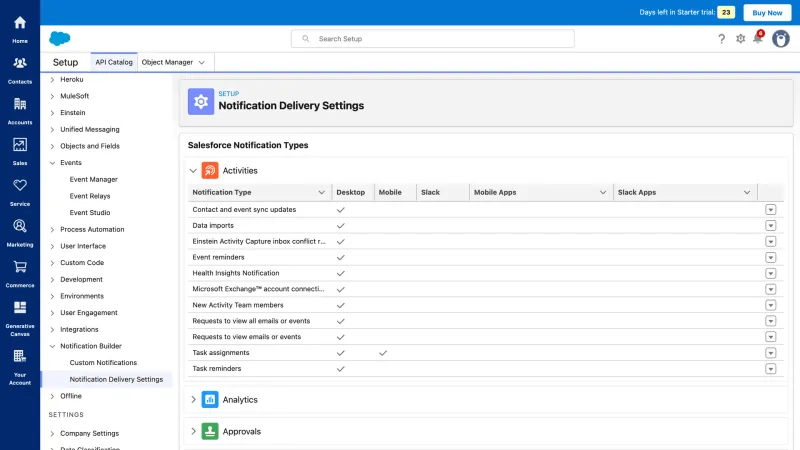Viewport: 800px width, 450px height.
Task: Click the Analytics category icon
Action: click(x=210, y=399)
